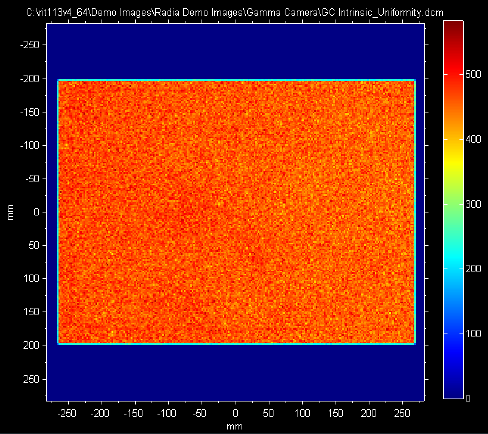Screen dimensions: 488x434
Task: Click the -100 tick label on horizontal axis
Action: pos(167,413)
